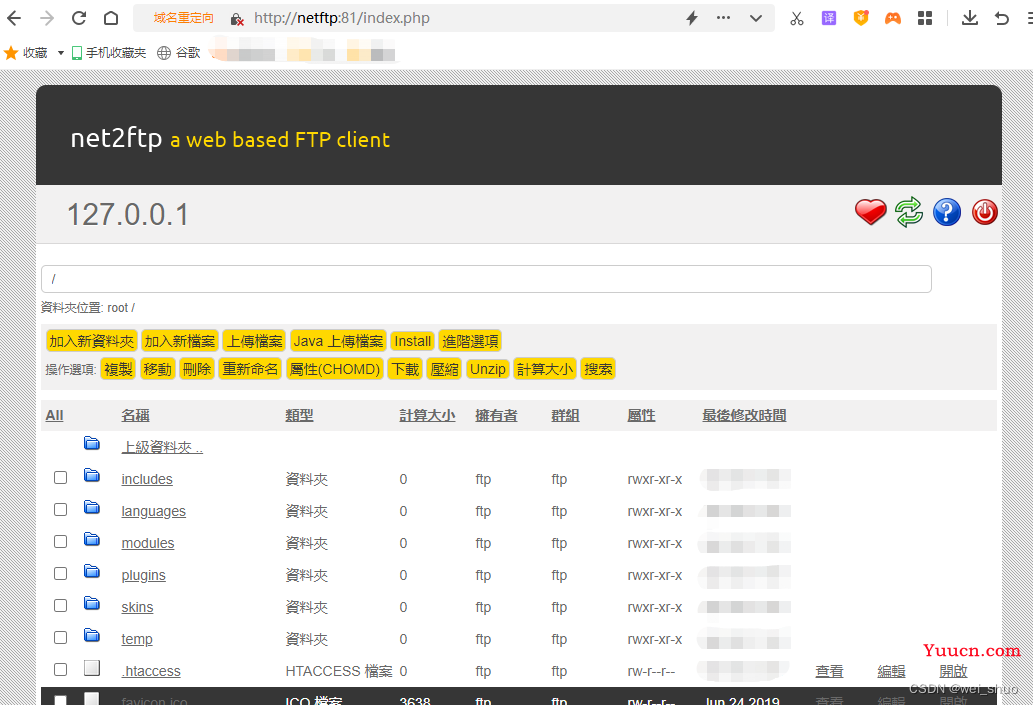1033x705 pixels.
Task: Open the browser downloads icon
Action: pos(970,18)
